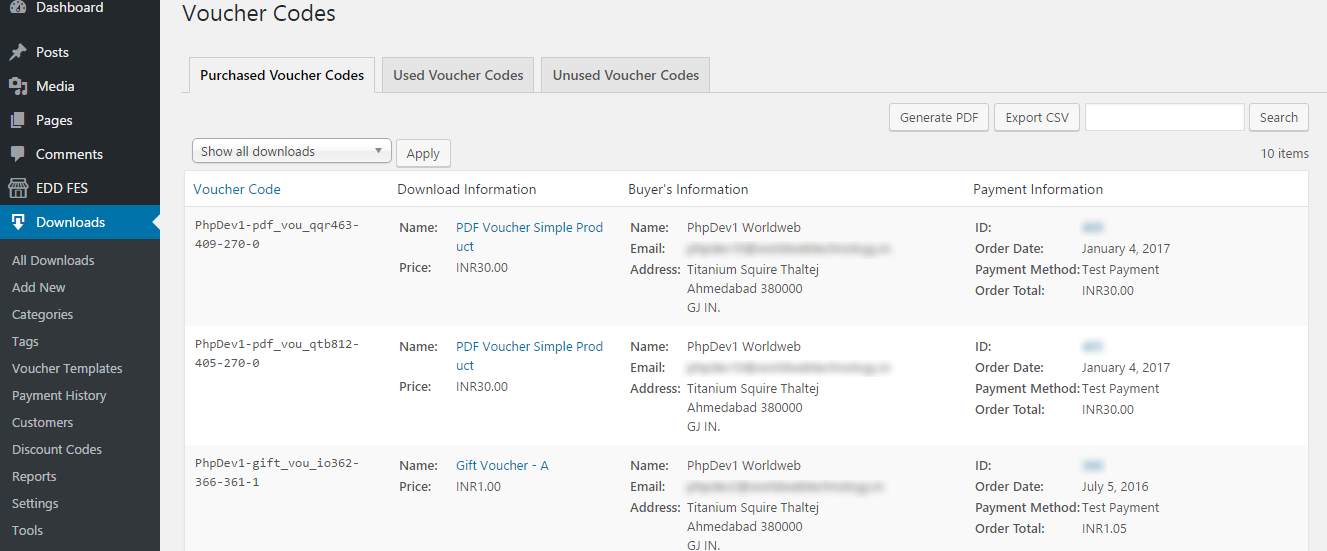Go to Payment History submenu item
Viewport: 1327px width, 551px height.
click(x=59, y=395)
